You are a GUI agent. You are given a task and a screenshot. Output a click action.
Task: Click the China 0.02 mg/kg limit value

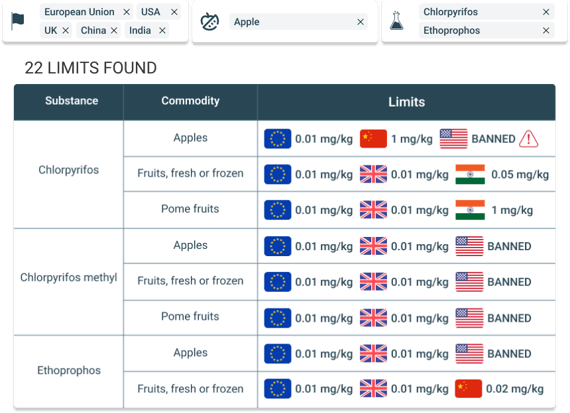click(515, 389)
